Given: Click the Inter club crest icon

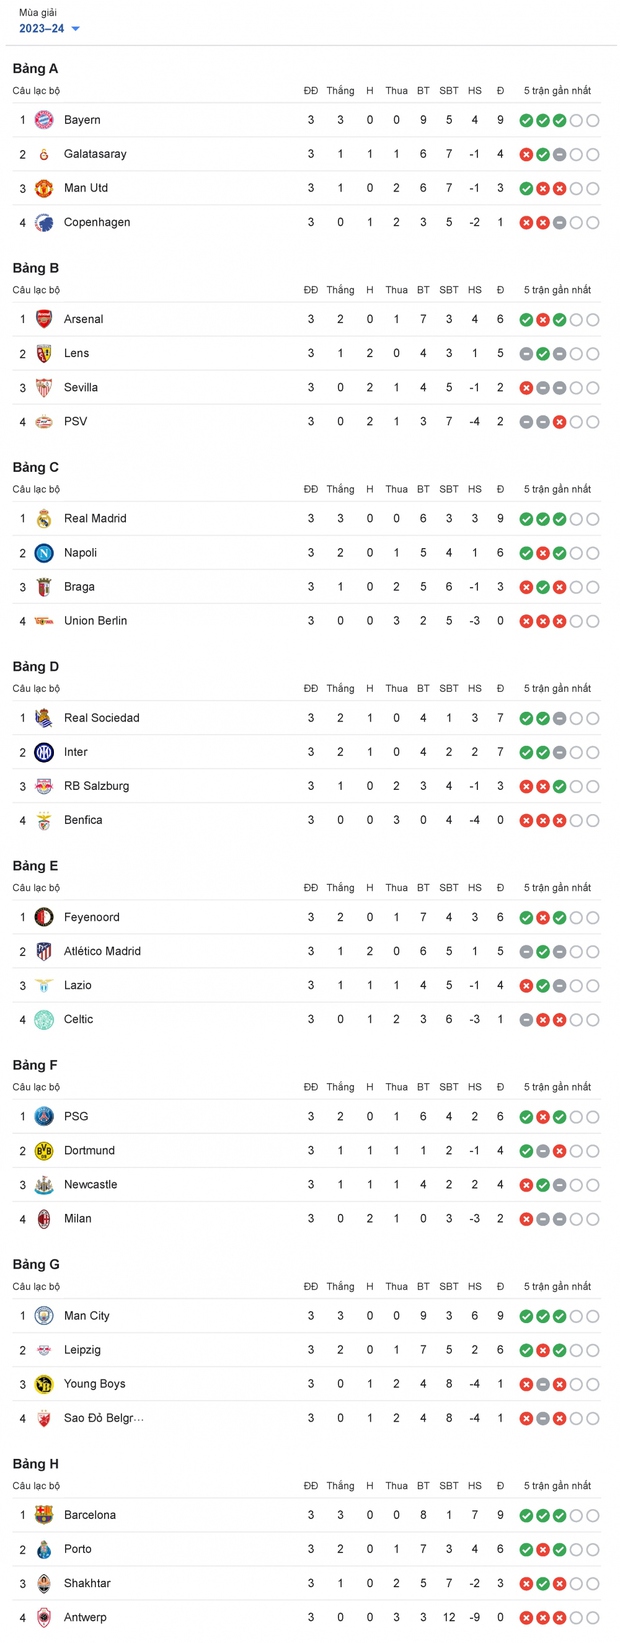Looking at the screenshot, I should pos(44,752).
